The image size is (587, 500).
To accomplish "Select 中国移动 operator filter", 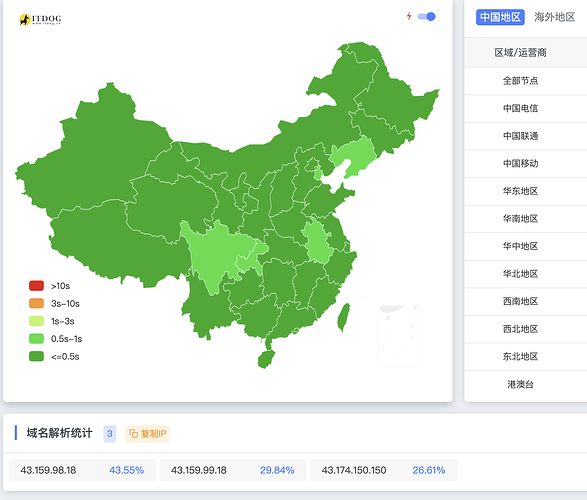I will click(x=520, y=164).
